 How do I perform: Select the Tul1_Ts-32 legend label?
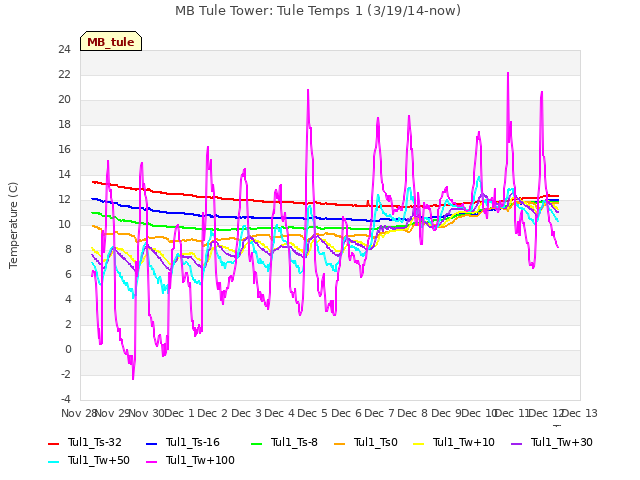pos(95,442)
